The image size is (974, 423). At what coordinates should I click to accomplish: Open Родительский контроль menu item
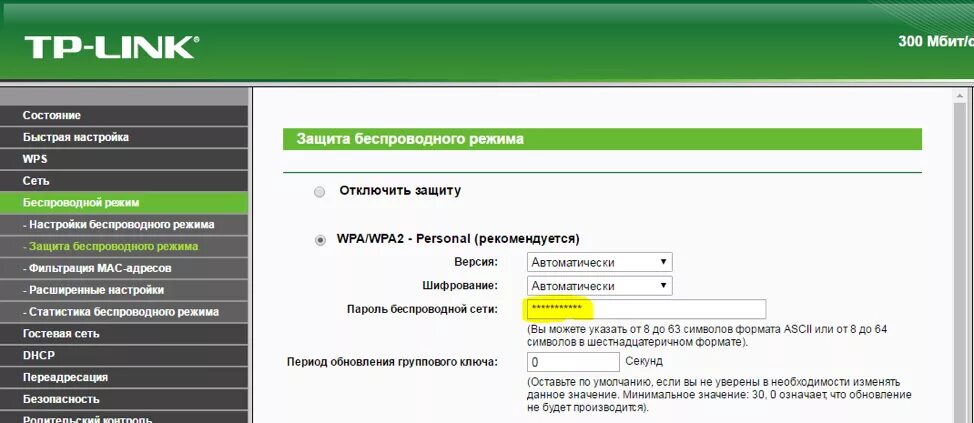124,417
